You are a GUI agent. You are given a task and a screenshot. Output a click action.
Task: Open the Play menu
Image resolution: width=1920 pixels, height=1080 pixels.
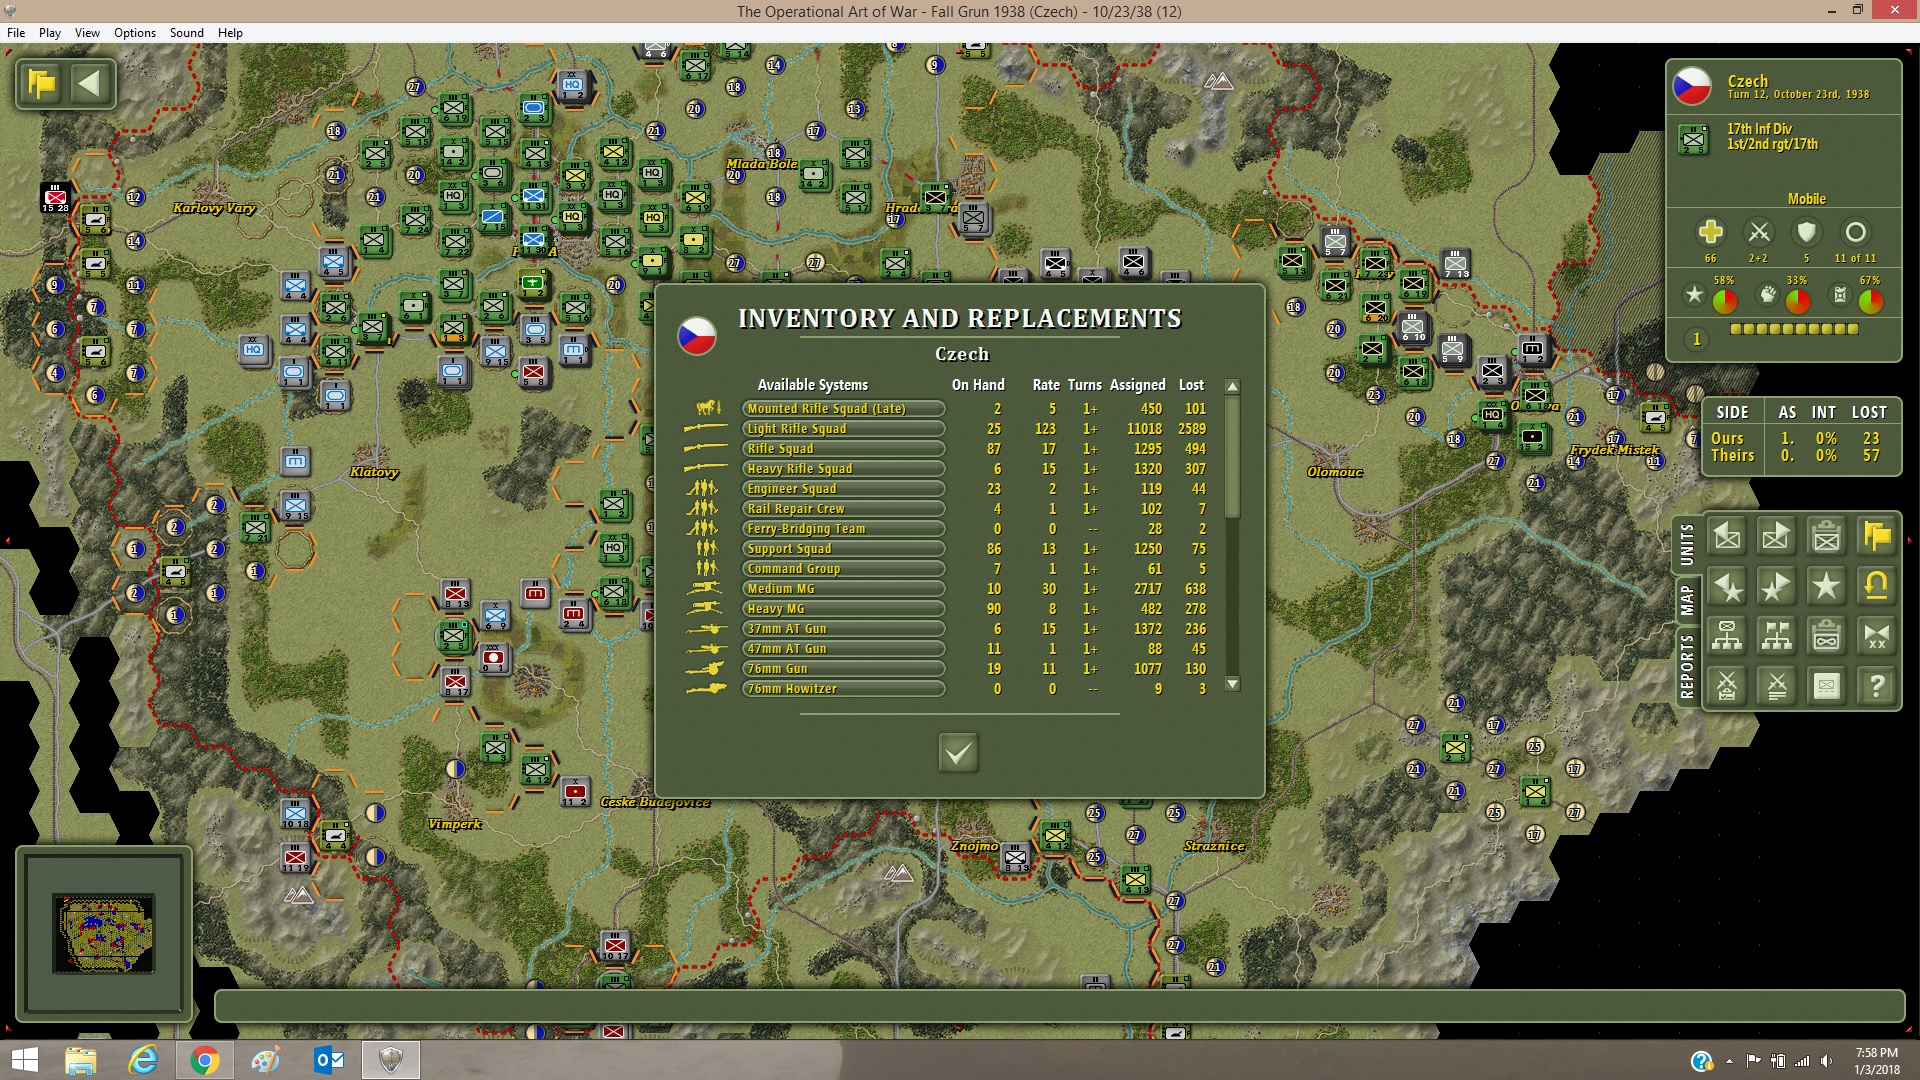coord(50,33)
